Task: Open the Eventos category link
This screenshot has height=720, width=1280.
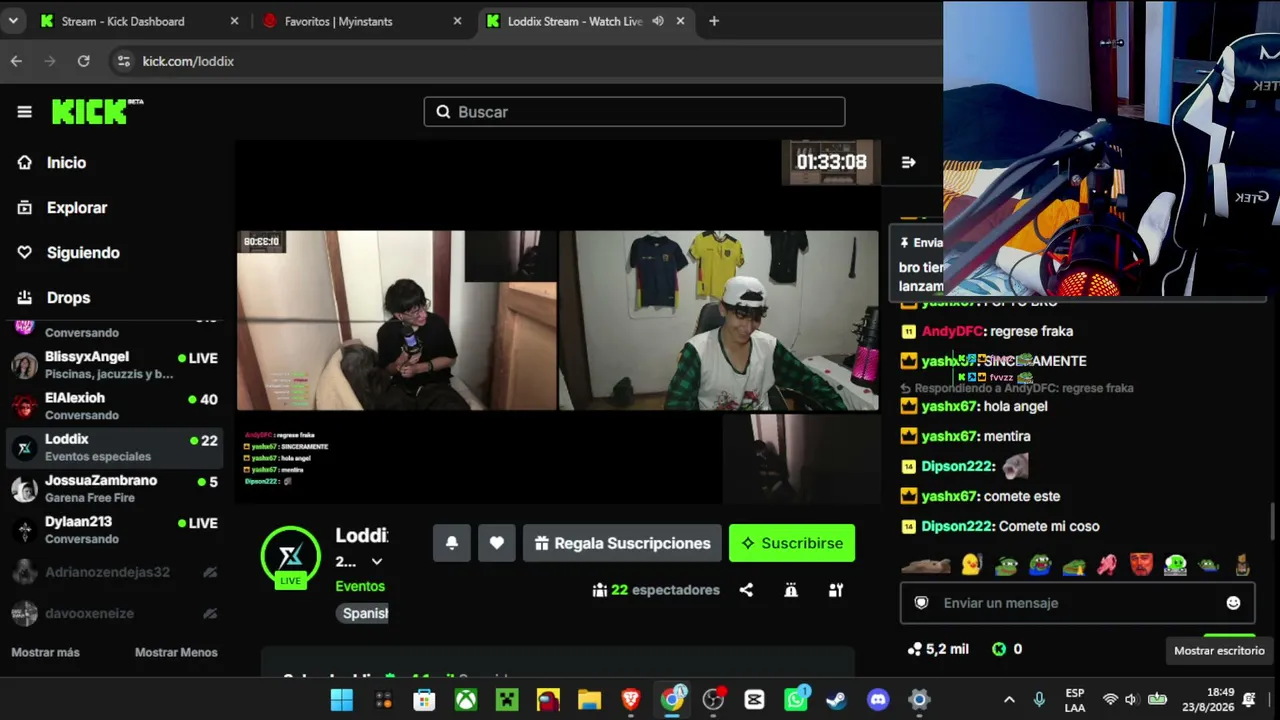Action: [x=360, y=586]
